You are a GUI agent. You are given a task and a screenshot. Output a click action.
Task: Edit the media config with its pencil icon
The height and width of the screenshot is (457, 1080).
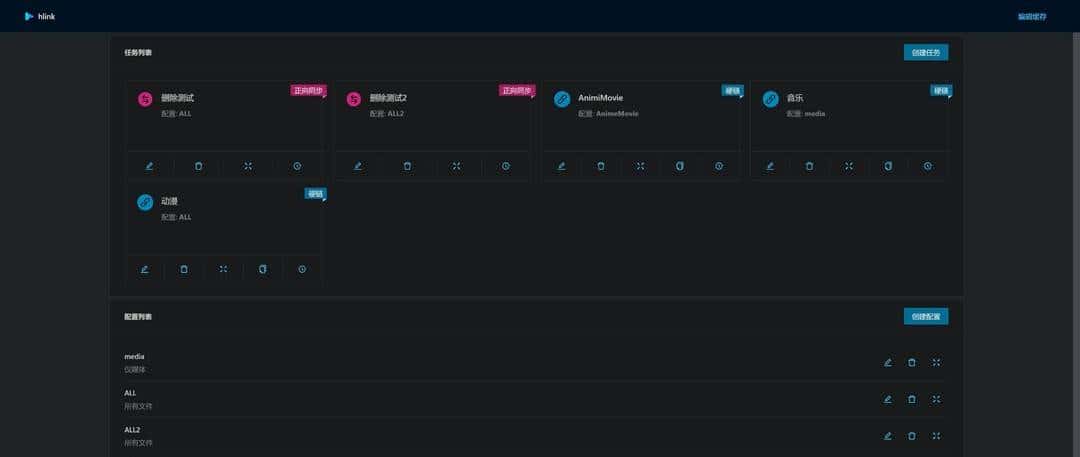[x=888, y=363]
